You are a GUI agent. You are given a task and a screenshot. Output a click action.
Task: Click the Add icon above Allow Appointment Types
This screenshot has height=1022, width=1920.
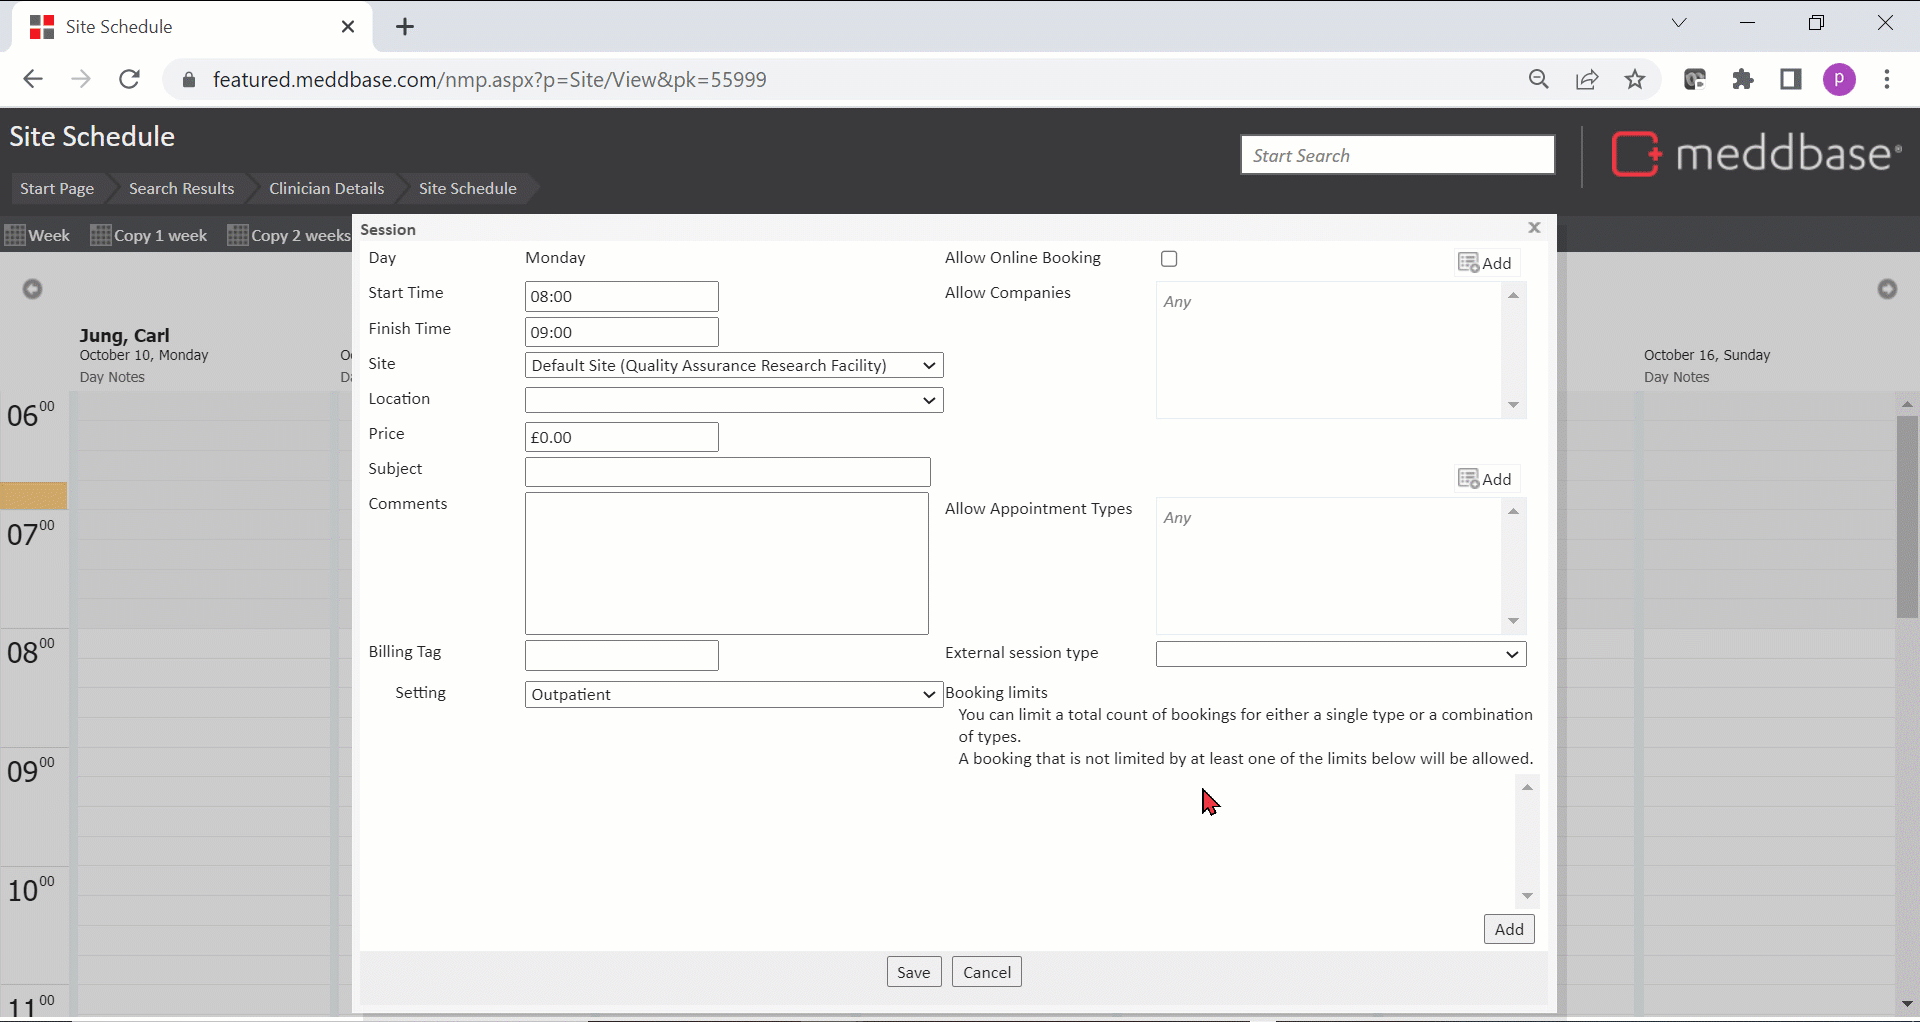coord(1485,479)
